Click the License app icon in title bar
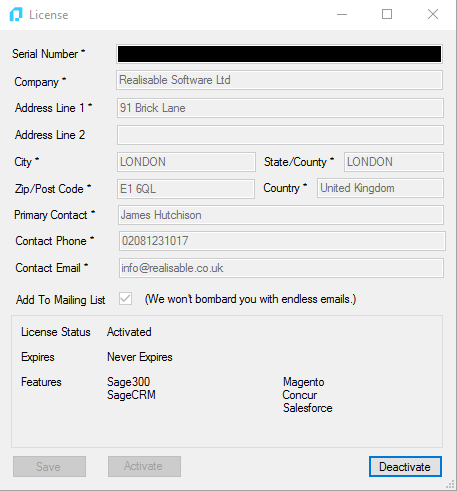This screenshot has width=457, height=491. coord(16,15)
